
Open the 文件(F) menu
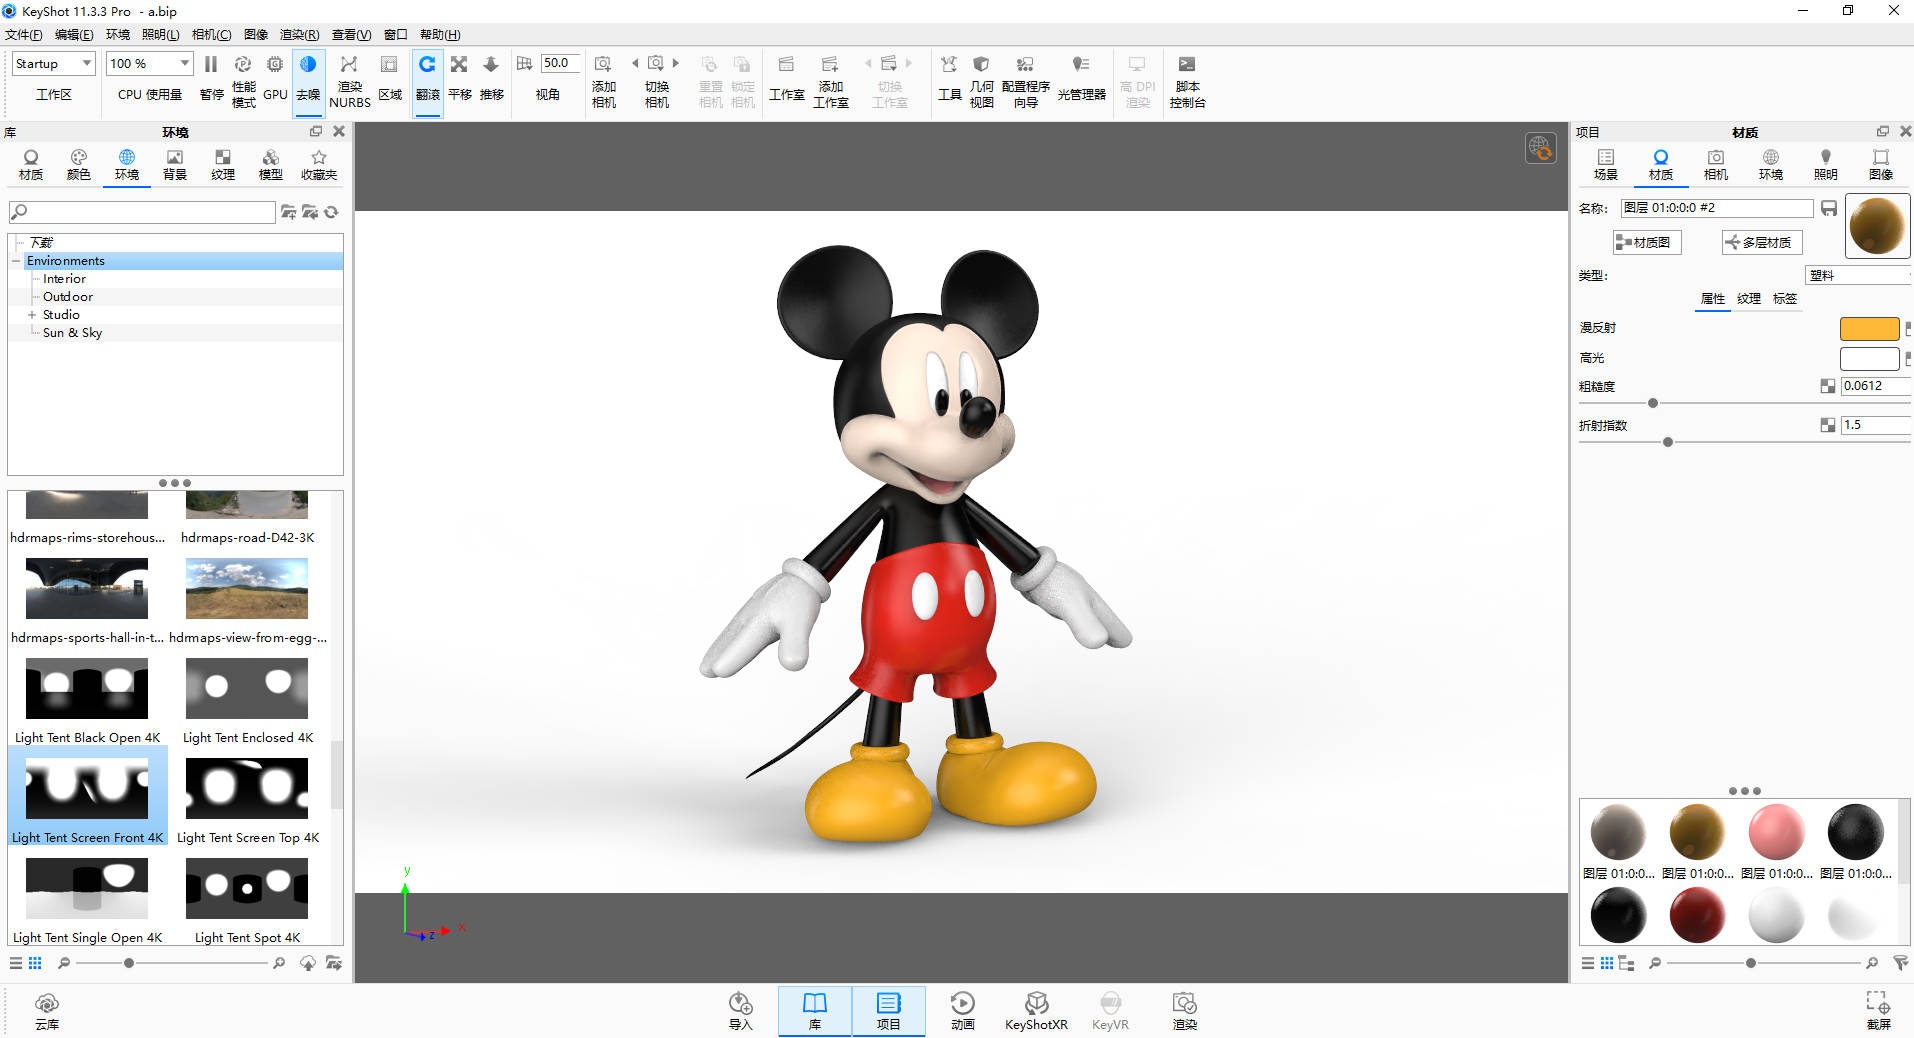(x=24, y=34)
